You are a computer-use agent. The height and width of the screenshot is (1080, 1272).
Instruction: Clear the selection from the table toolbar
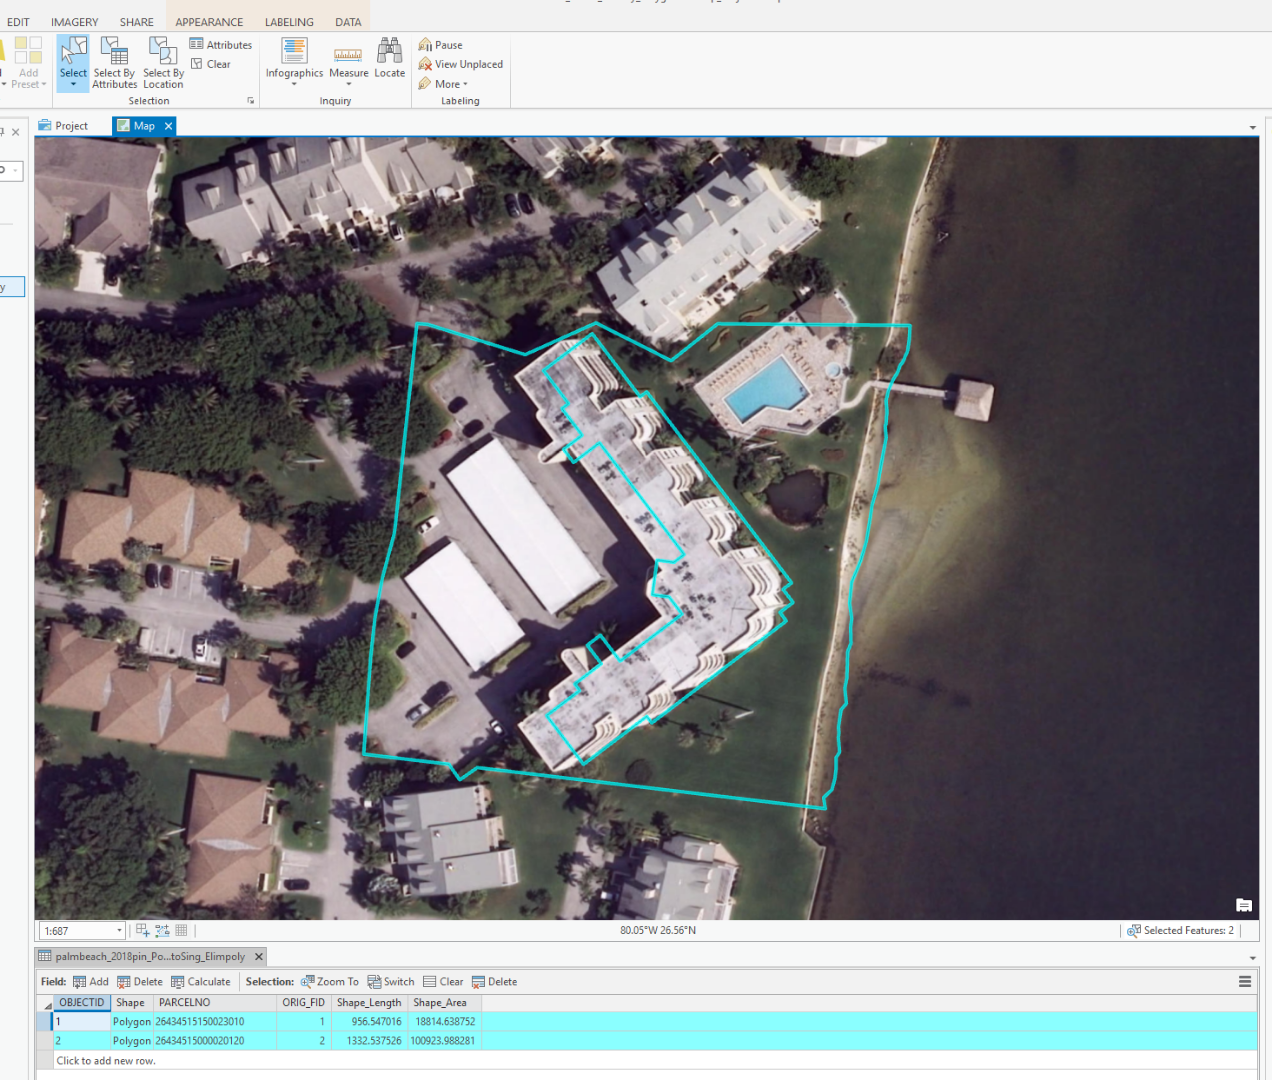point(443,982)
